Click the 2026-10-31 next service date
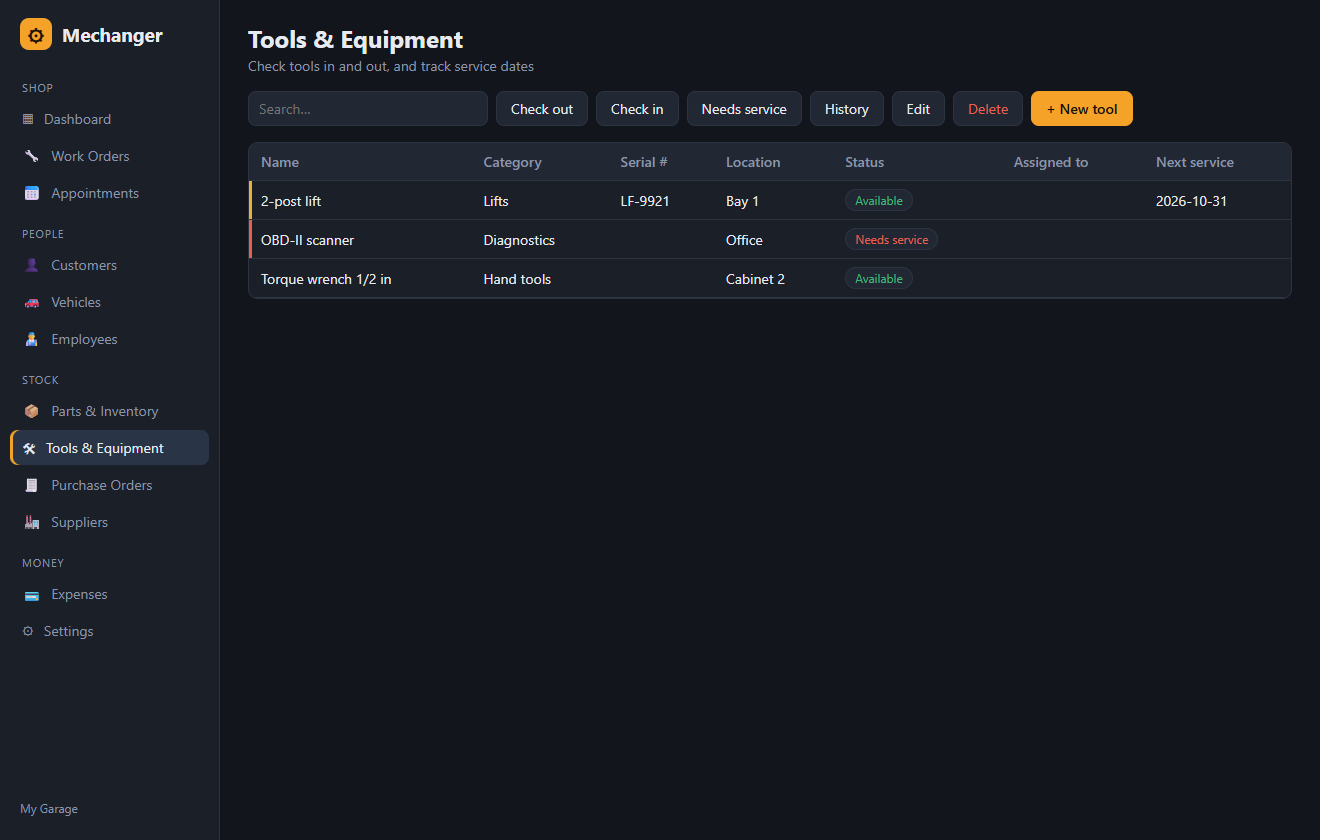 (1191, 201)
